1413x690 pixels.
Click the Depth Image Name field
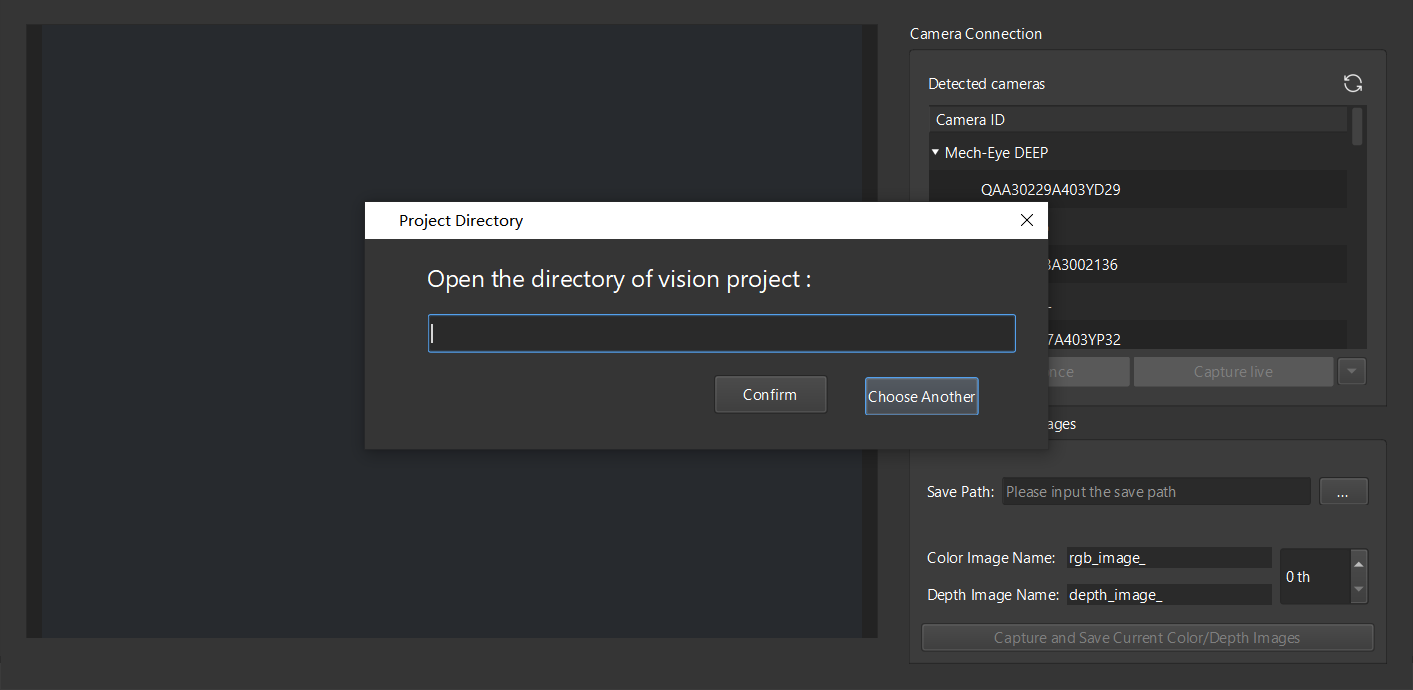1168,595
